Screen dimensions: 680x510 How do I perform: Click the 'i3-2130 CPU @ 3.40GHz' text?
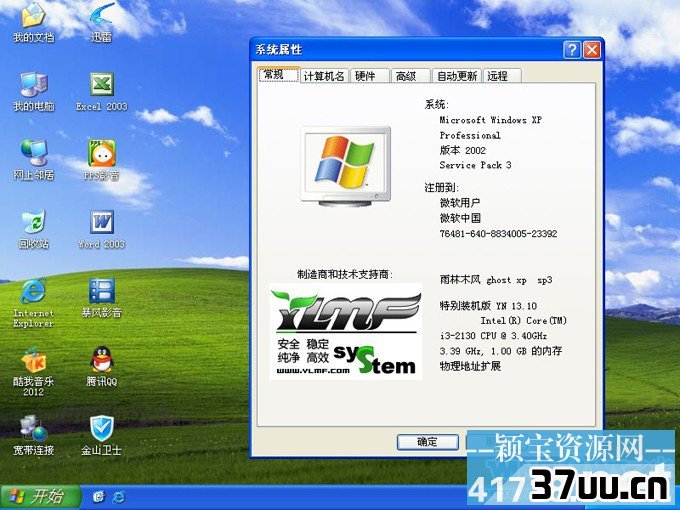[493, 336]
